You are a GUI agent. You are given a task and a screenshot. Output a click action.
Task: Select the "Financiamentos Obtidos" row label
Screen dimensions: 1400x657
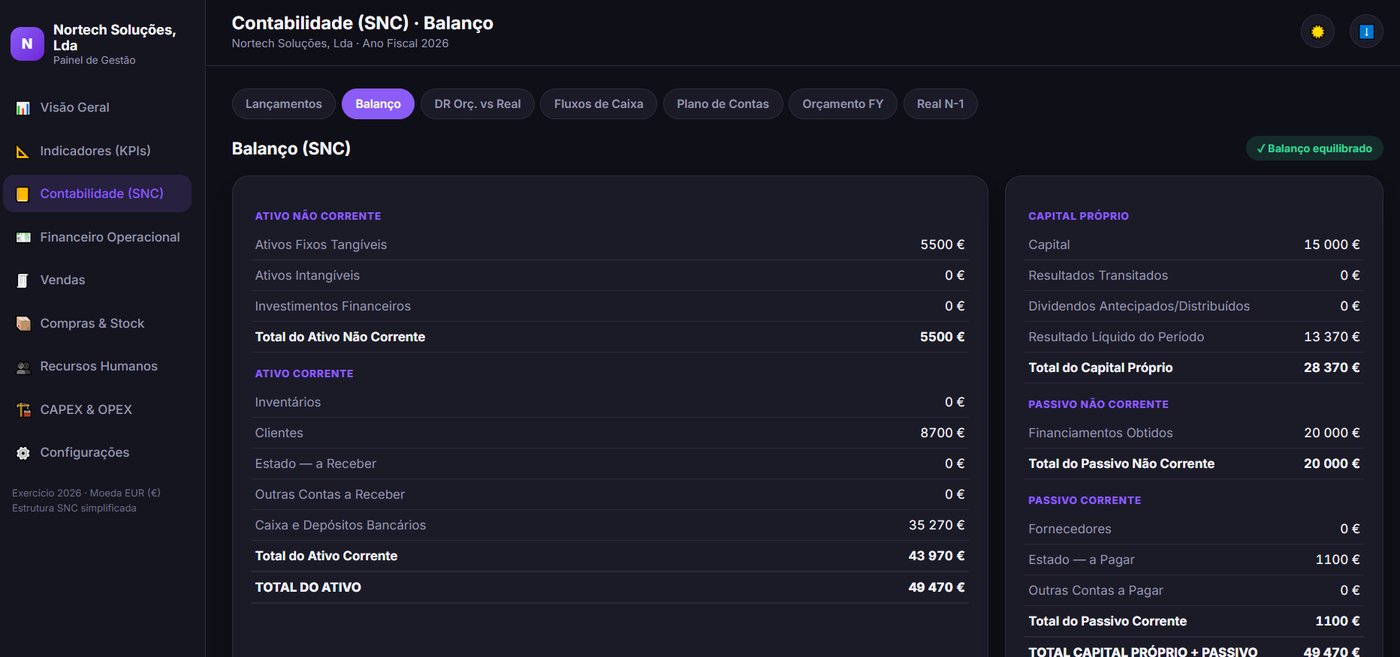click(1101, 433)
